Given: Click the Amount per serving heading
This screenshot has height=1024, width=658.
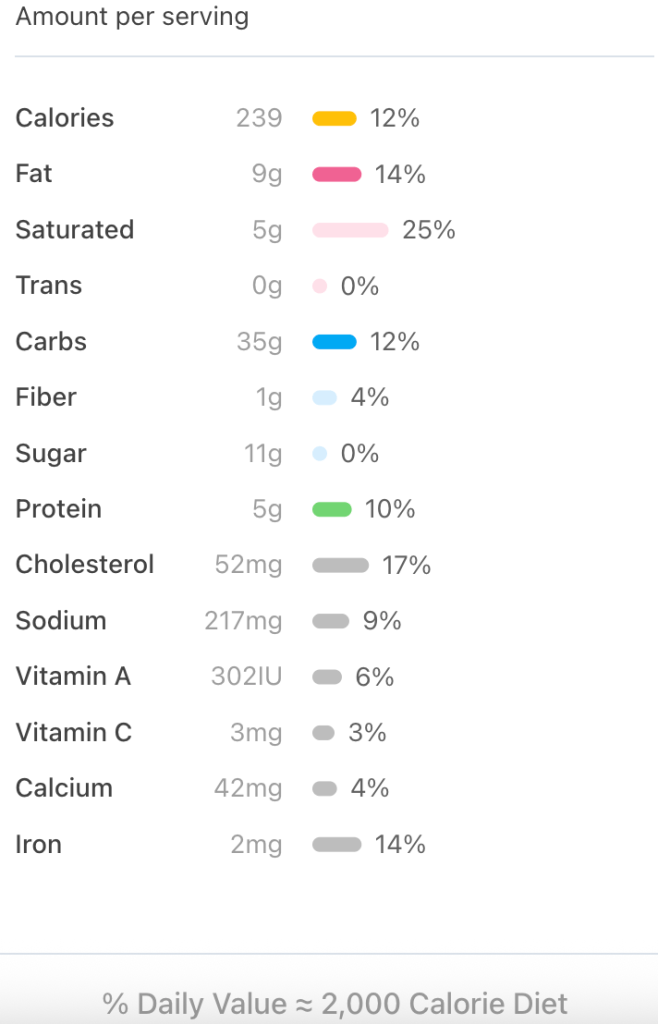Looking at the screenshot, I should [132, 17].
